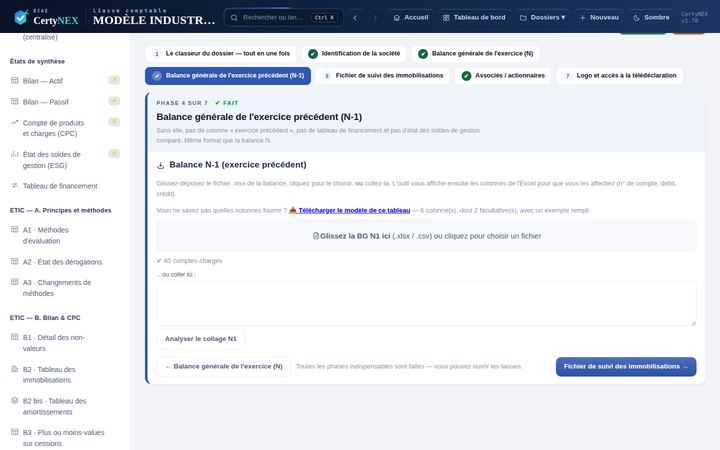Open Le classeur du dossier phase tab
Viewport: 720px width, 450px height.
(221, 54)
